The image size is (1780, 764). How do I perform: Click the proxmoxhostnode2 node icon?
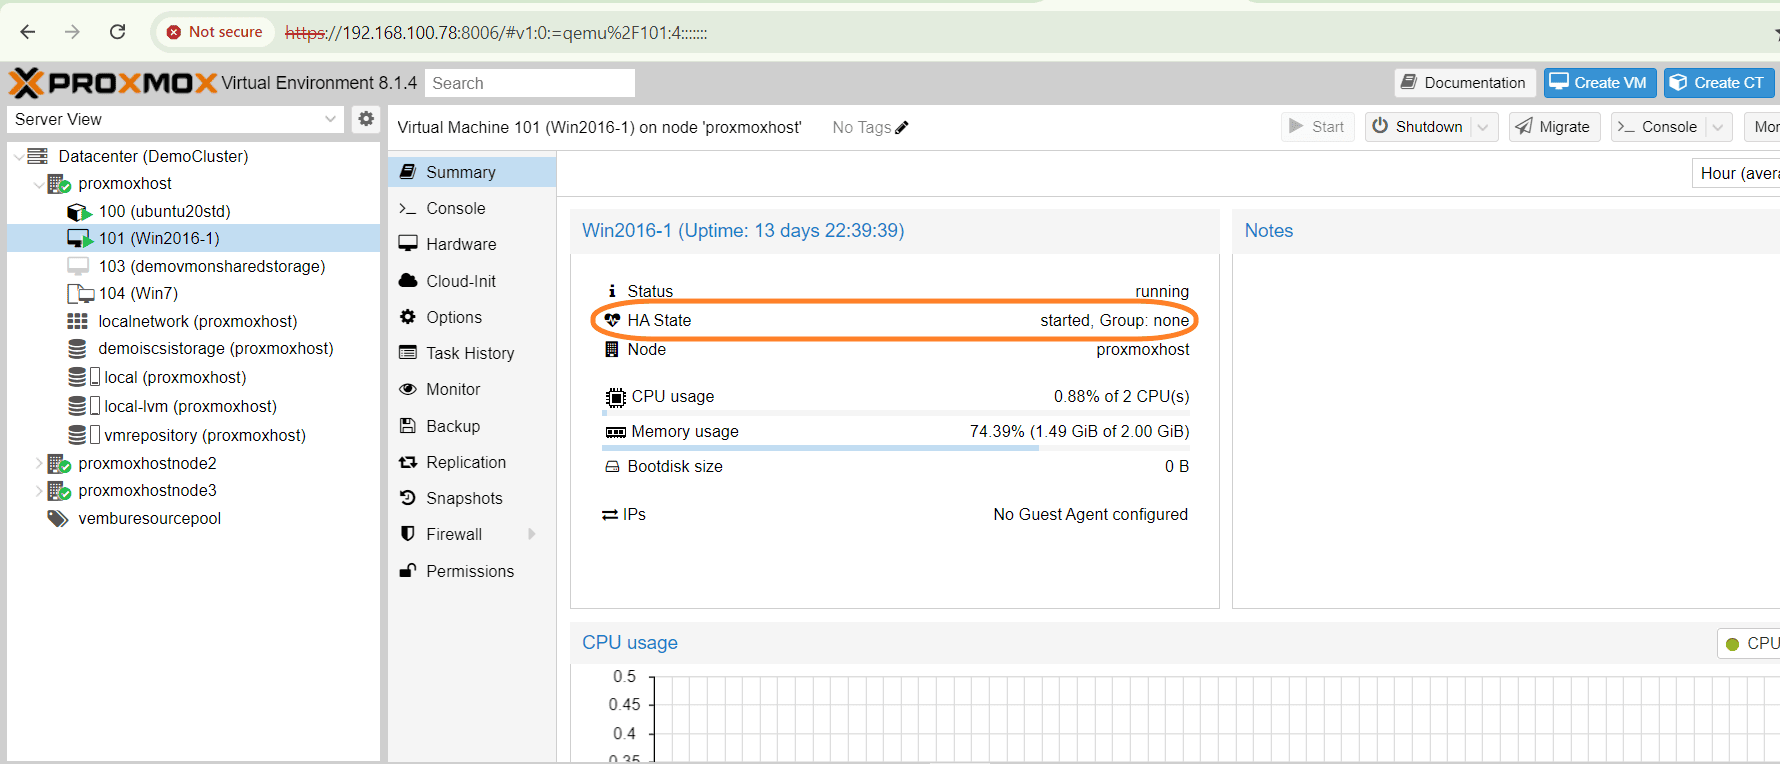pyautogui.click(x=59, y=464)
